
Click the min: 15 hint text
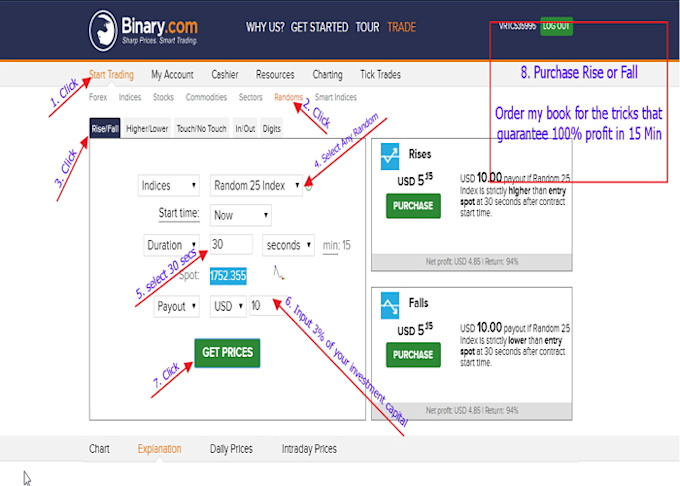(337, 245)
